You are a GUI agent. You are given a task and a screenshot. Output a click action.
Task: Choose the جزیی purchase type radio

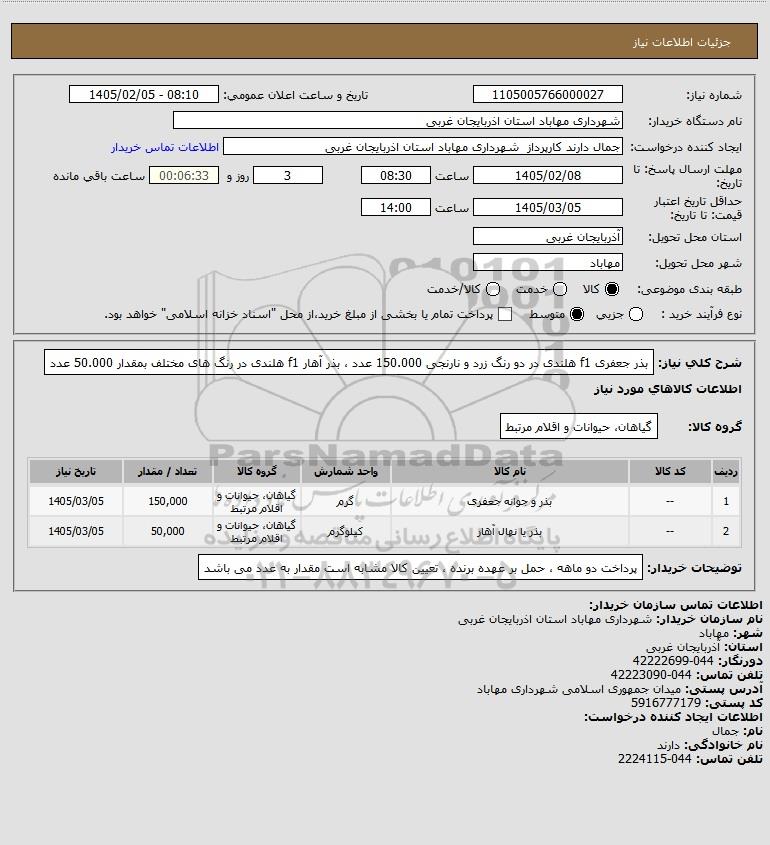click(x=636, y=314)
